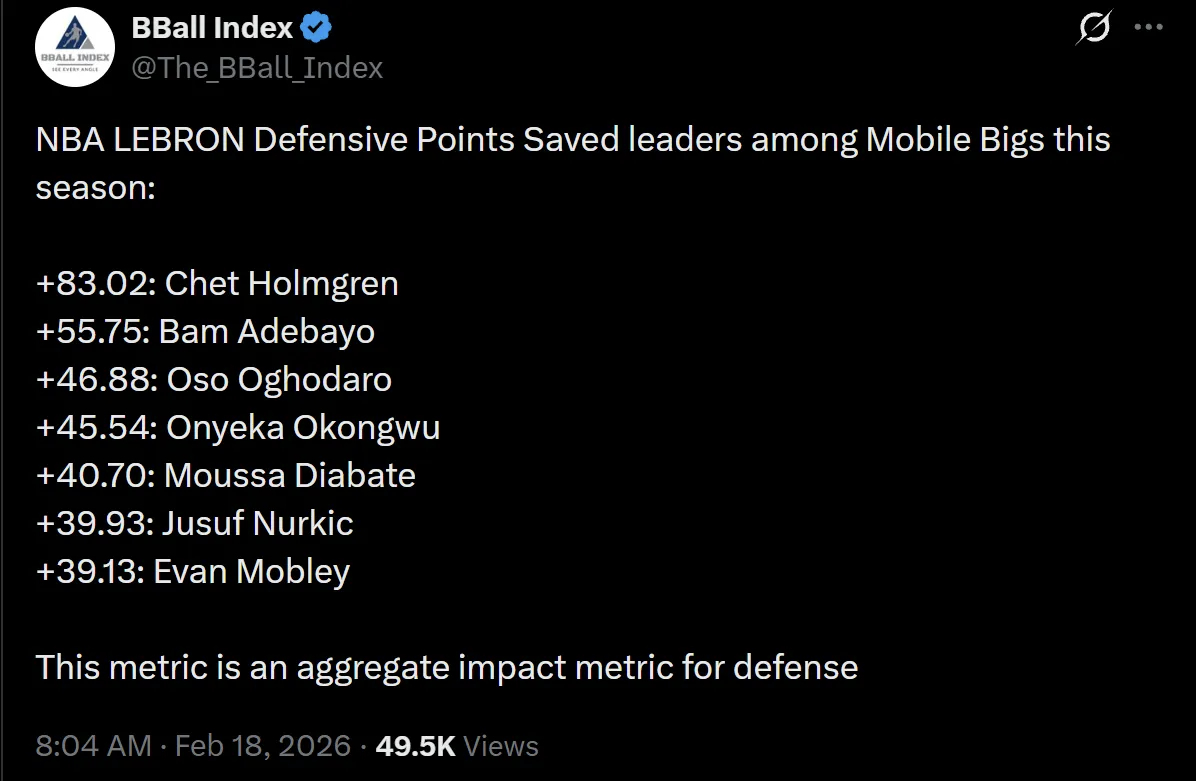Screen dimensions: 1196x781
Task: Click the Evan Mobley +39.13 line
Action: (x=193, y=571)
